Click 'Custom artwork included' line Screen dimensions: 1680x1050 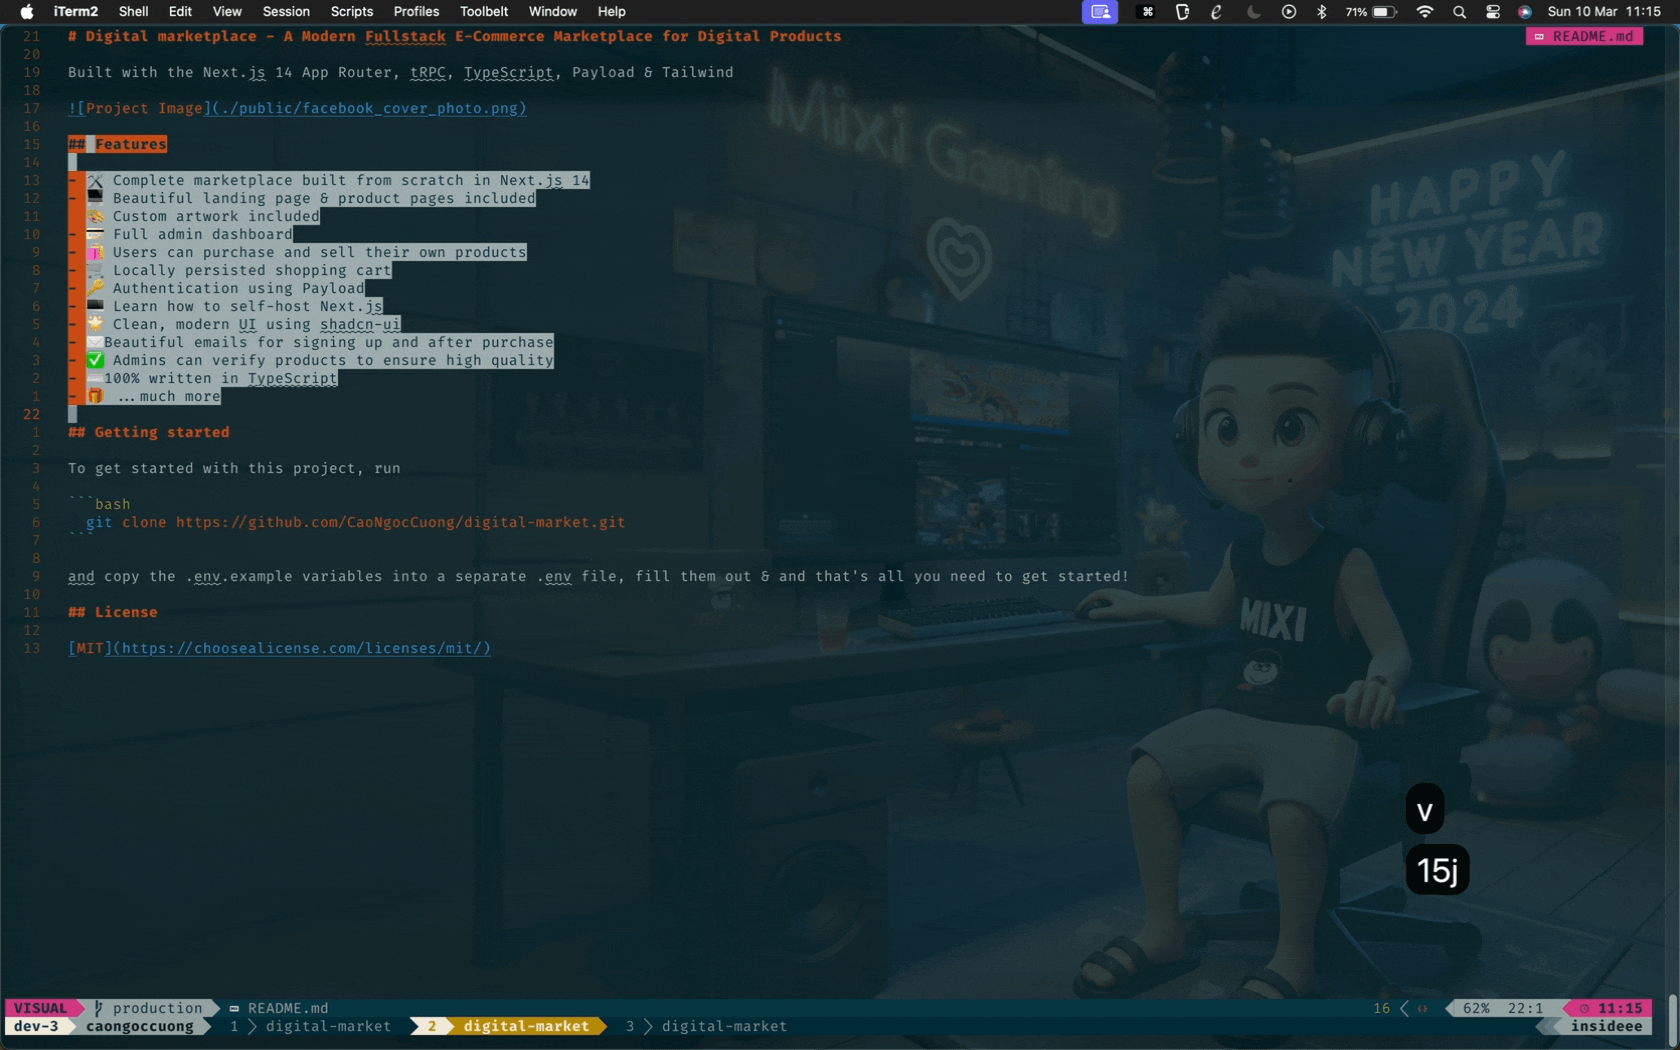[x=194, y=216]
